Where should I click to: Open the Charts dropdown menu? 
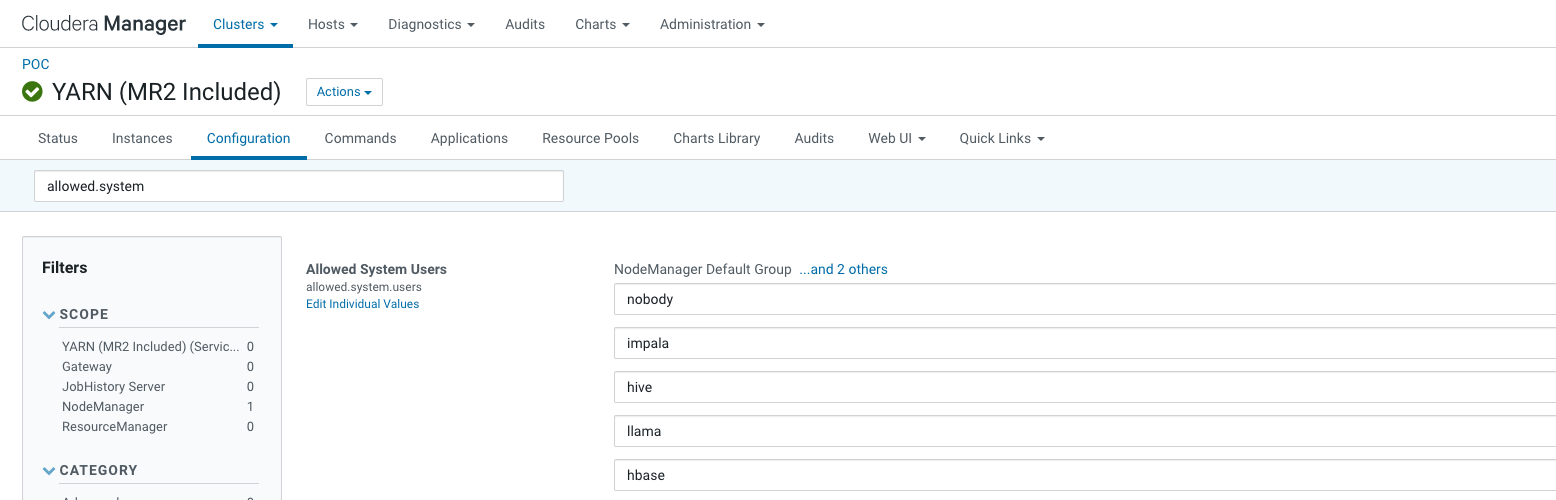[x=602, y=24]
